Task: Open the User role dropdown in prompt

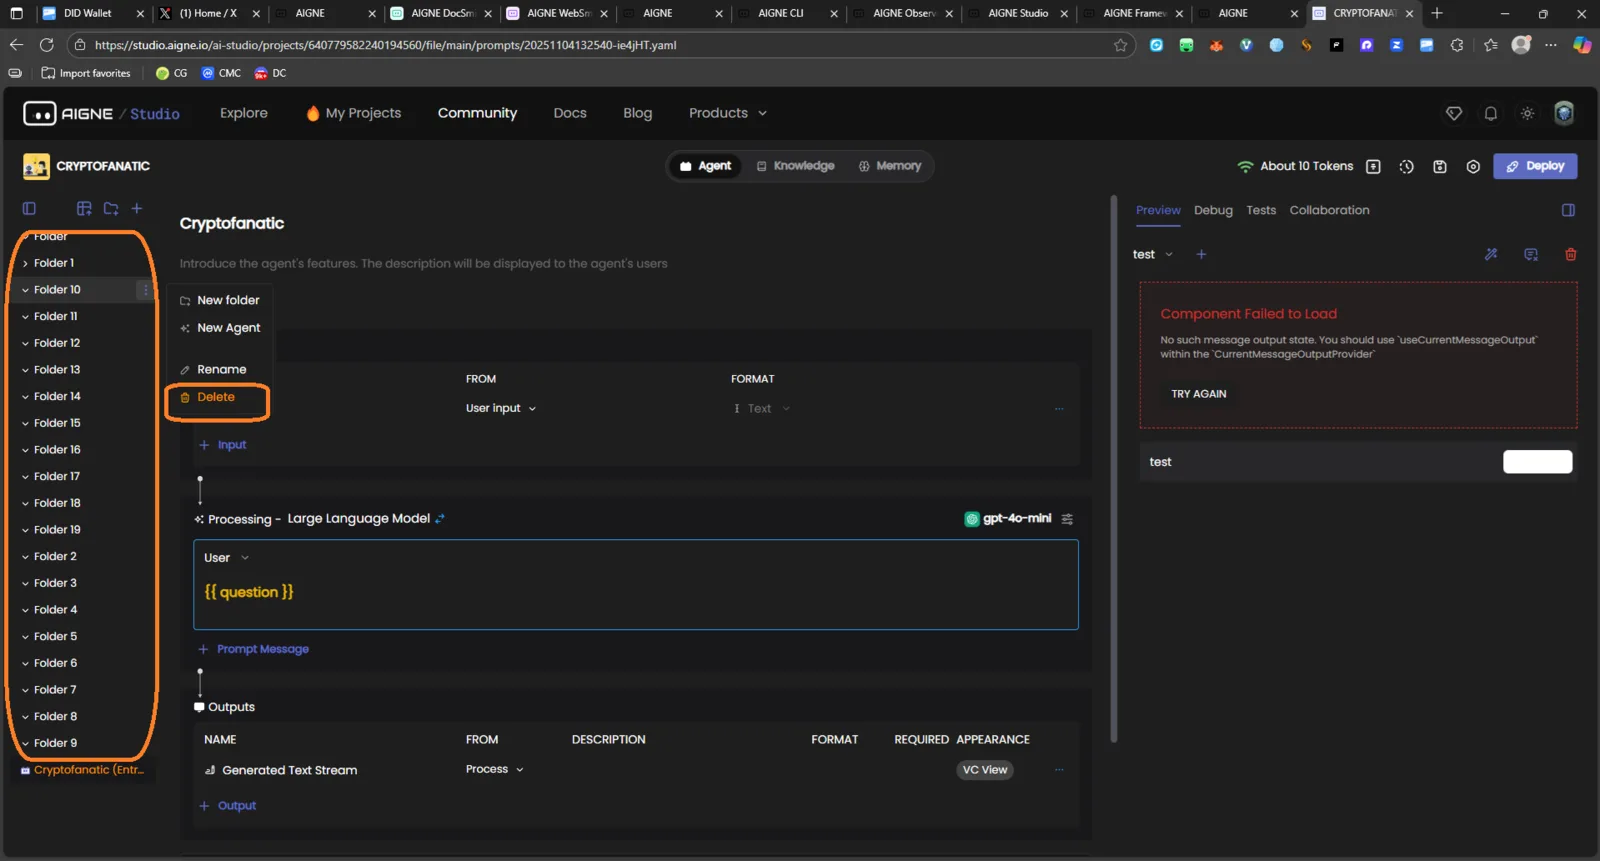Action: (226, 558)
